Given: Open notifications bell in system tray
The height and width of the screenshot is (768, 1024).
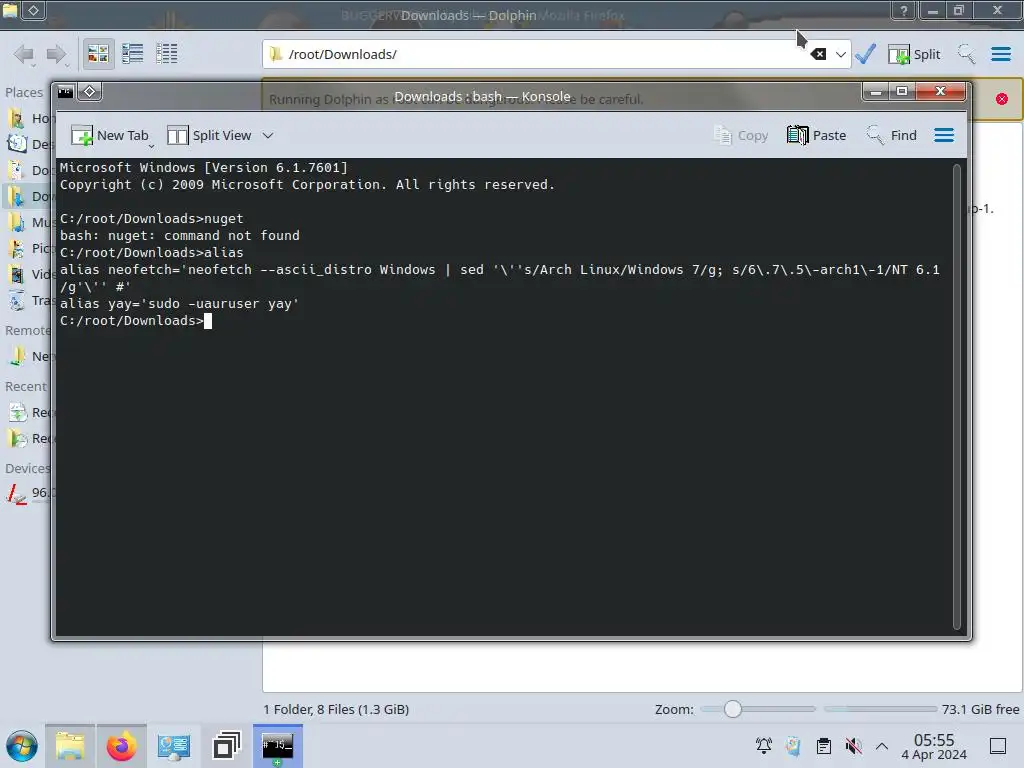Looking at the screenshot, I should pyautogui.click(x=763, y=746).
